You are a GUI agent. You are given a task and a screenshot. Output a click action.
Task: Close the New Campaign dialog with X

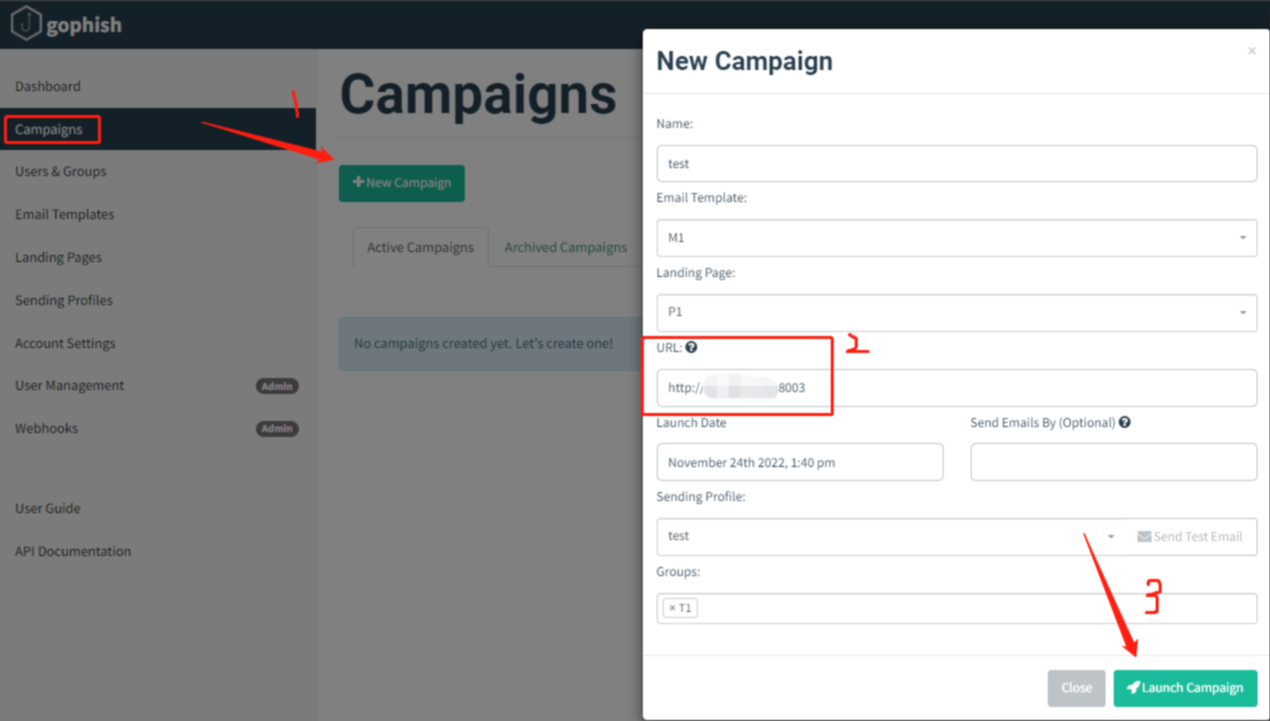point(1251,50)
